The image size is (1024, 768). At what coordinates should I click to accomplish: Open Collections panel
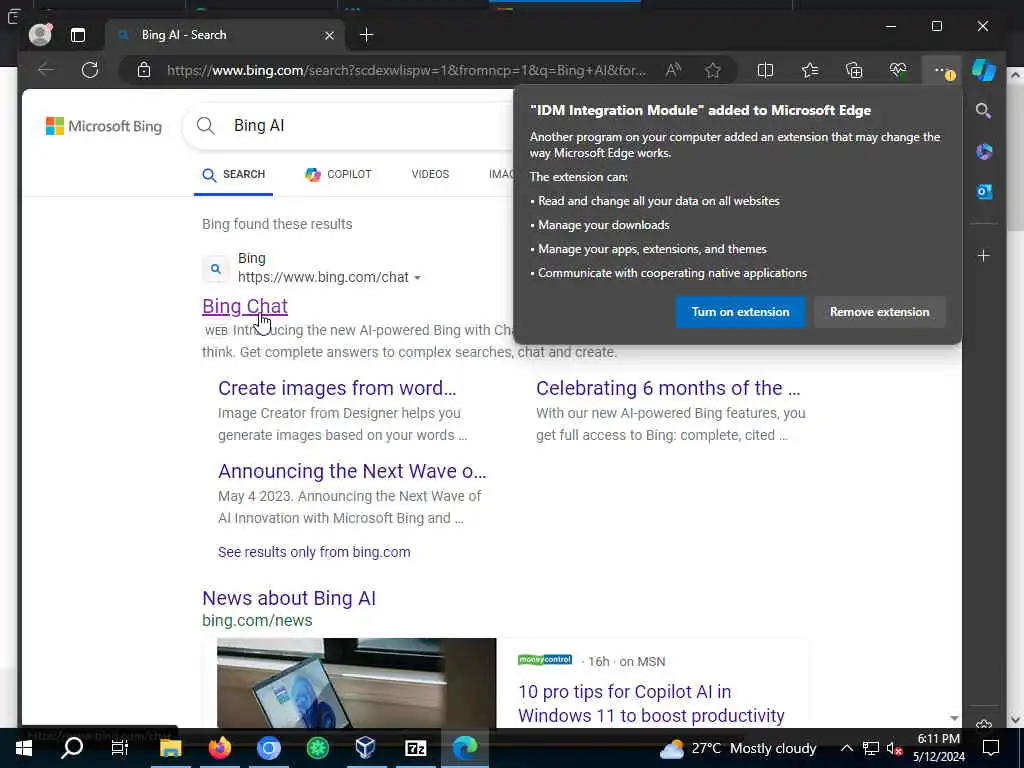coord(854,70)
